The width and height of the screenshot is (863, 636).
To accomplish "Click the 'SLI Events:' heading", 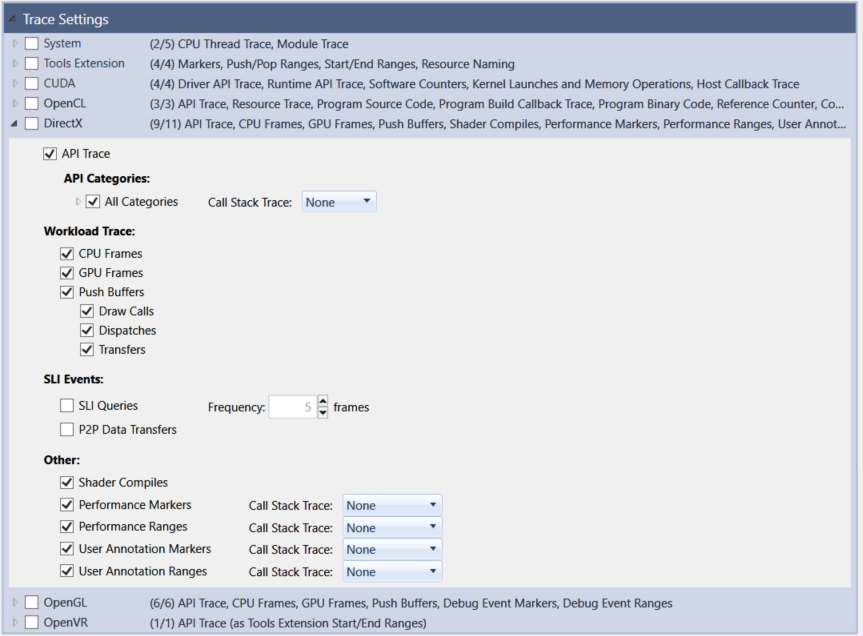I will click(x=73, y=379).
